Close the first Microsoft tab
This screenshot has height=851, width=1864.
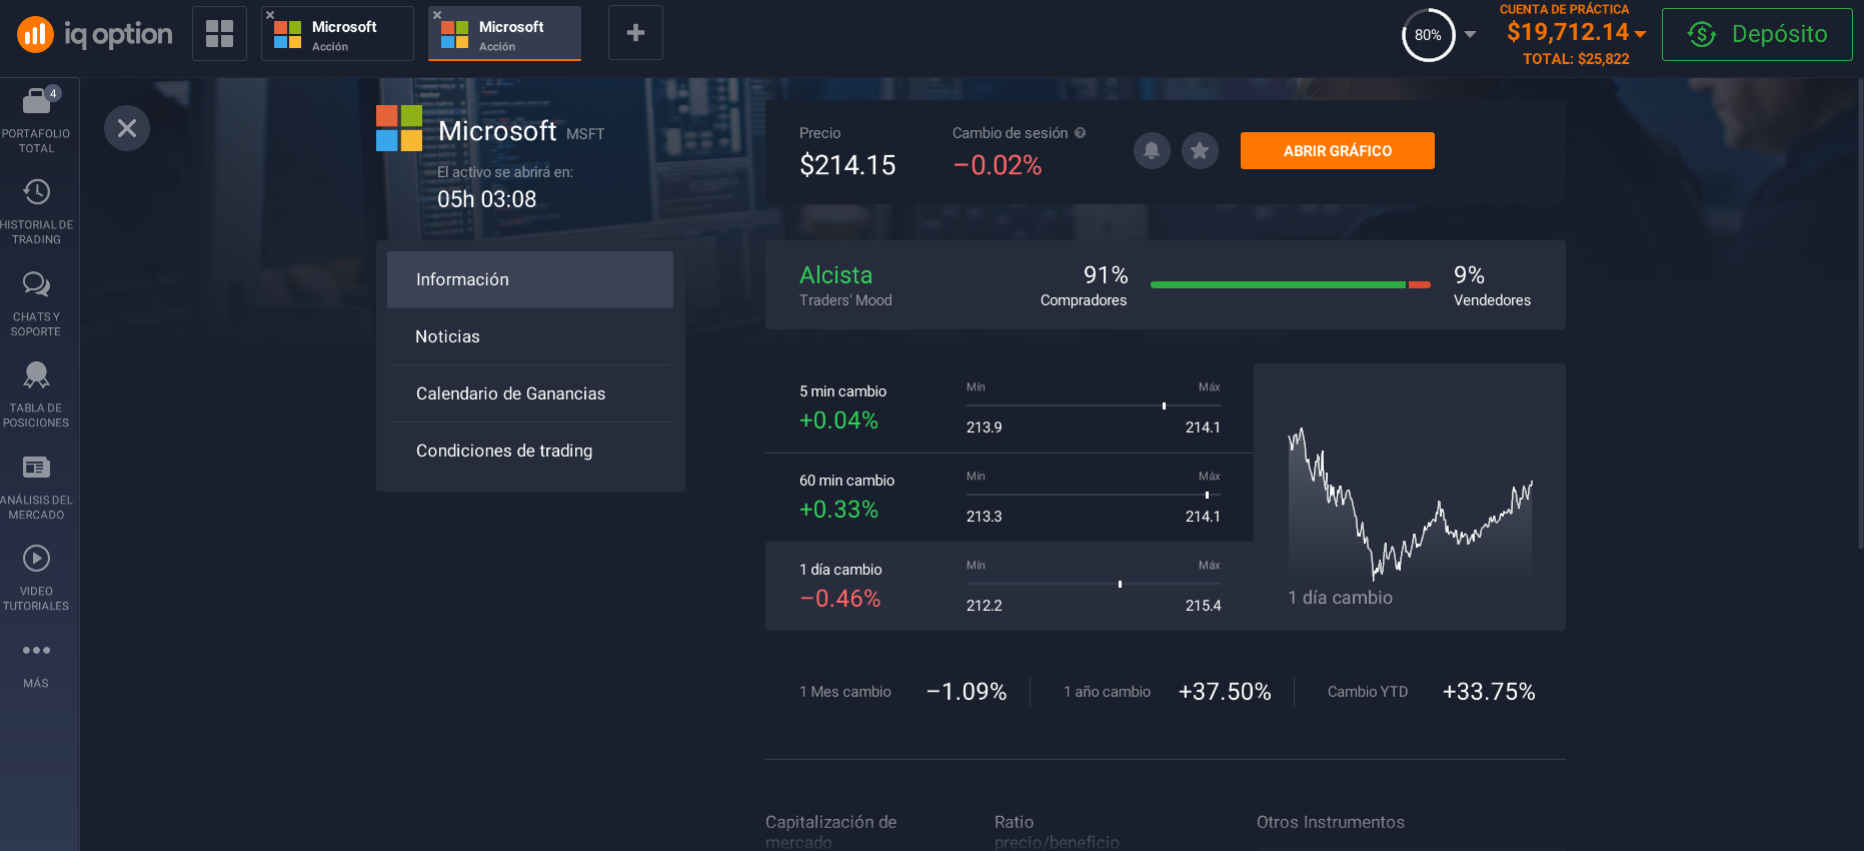pos(270,15)
